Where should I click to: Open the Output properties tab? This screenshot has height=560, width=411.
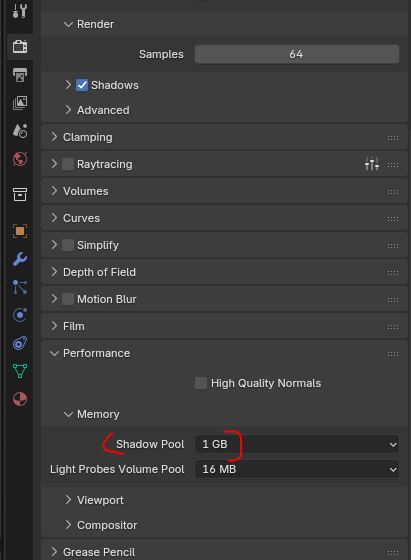tap(20, 75)
